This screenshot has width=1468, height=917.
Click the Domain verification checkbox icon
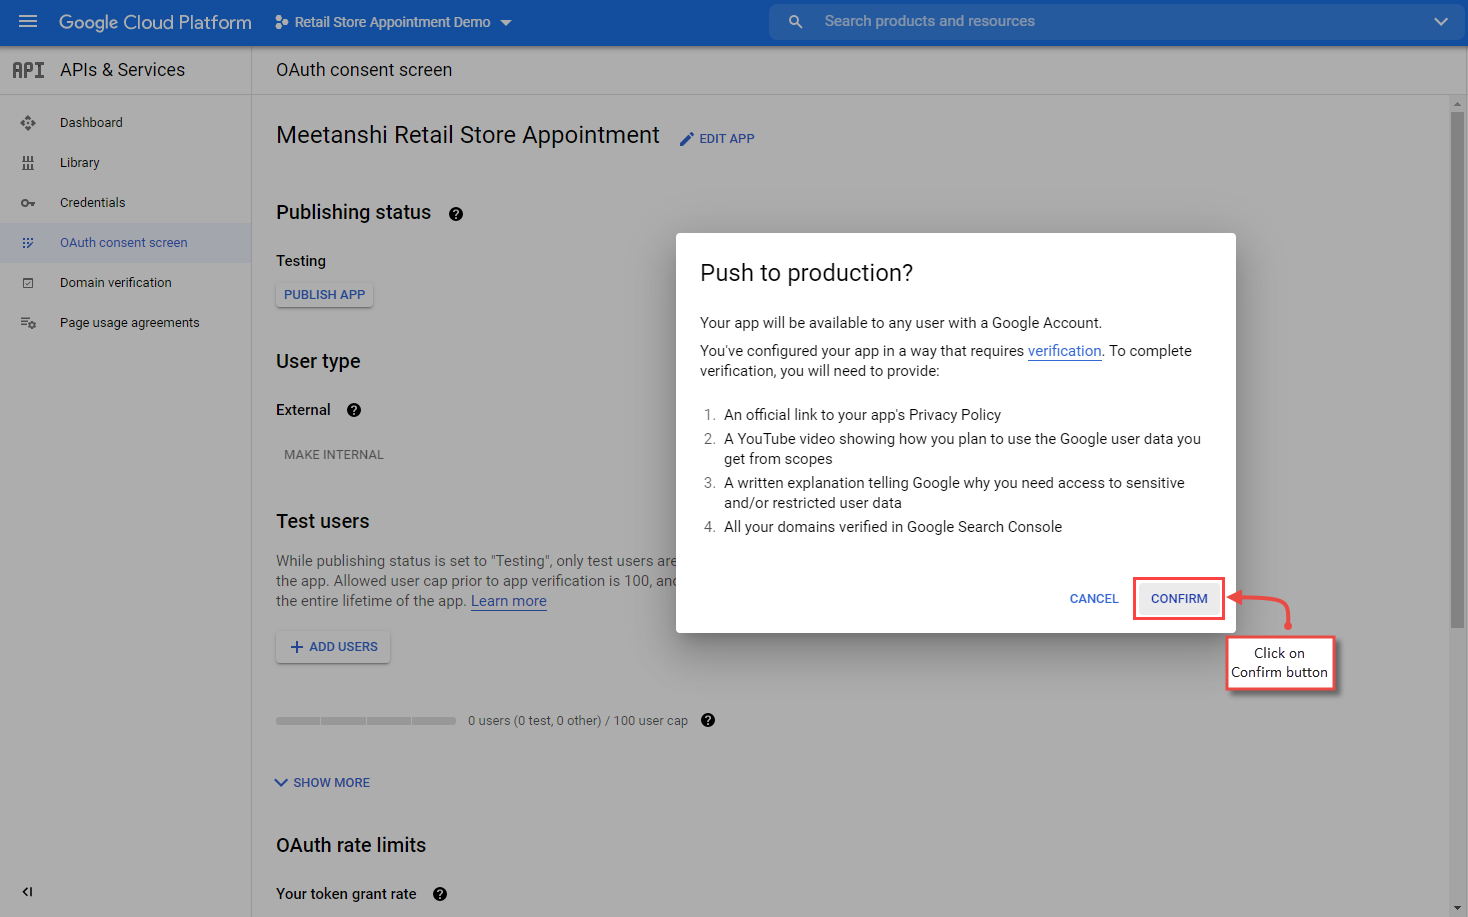click(x=28, y=283)
